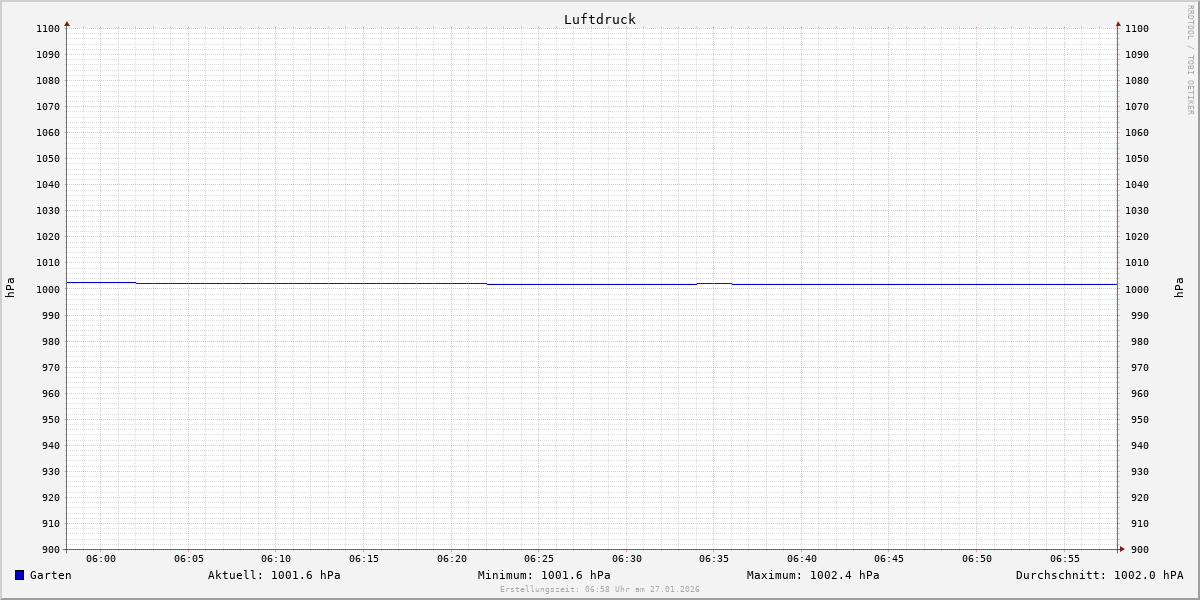Click the blue Garten legend color square

point(19,575)
